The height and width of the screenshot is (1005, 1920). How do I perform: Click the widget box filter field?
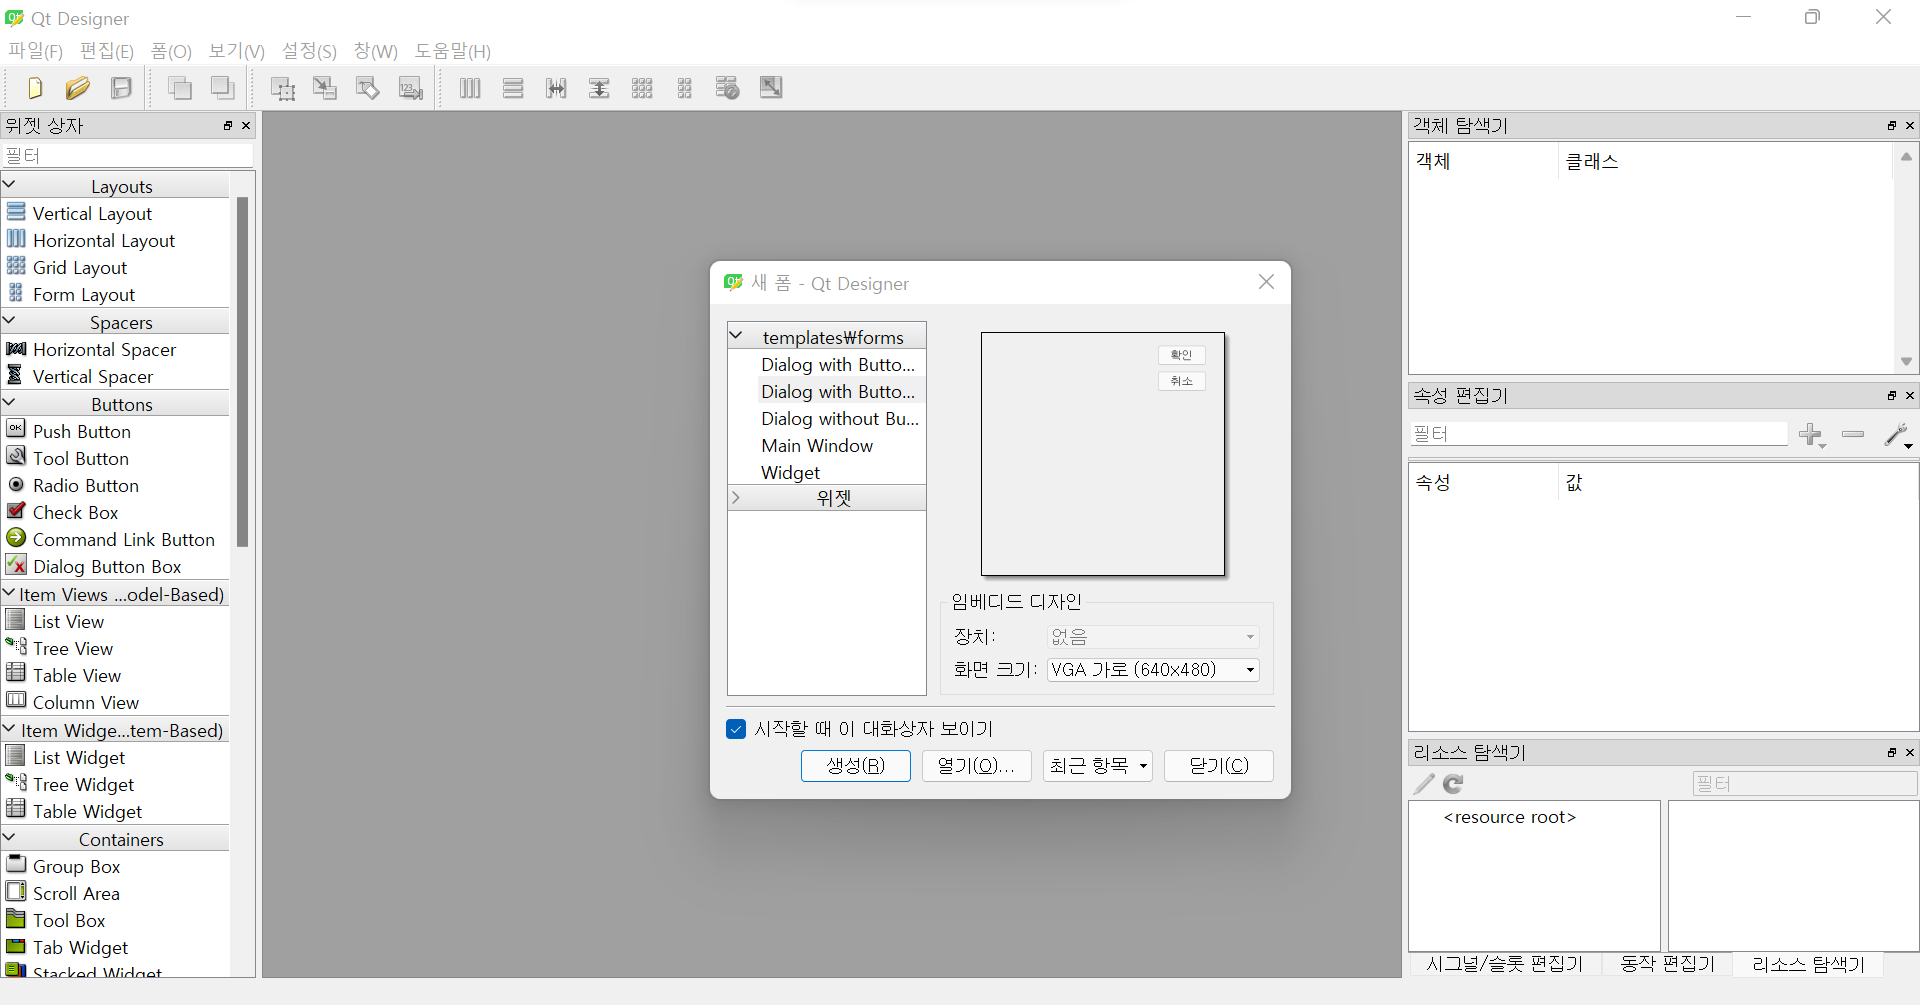click(x=128, y=156)
